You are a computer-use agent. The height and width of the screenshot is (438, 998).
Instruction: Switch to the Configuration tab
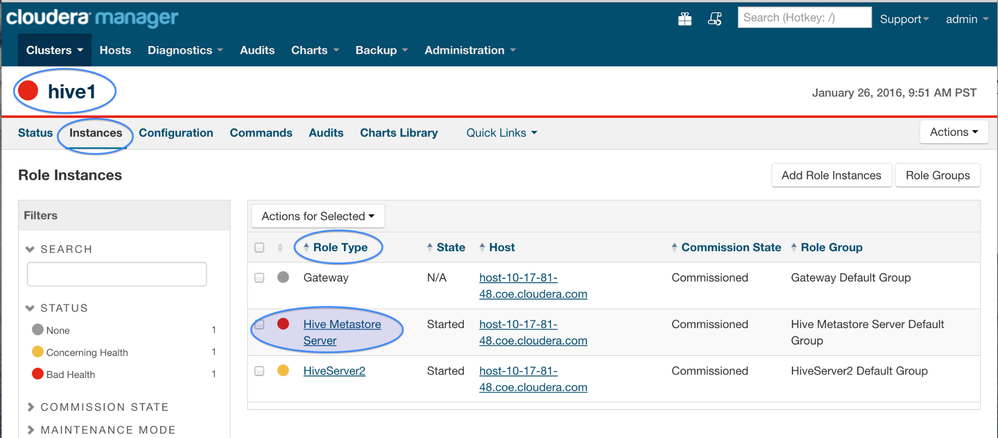point(176,133)
